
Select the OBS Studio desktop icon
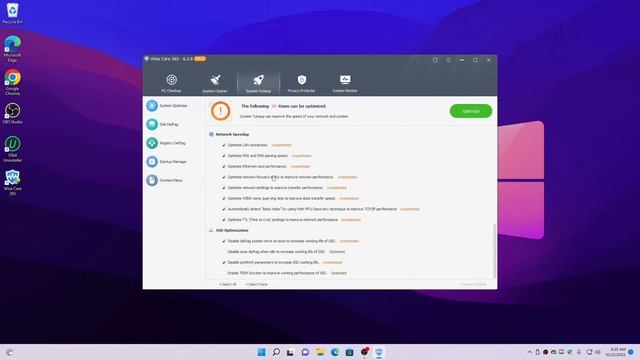click(x=12, y=113)
